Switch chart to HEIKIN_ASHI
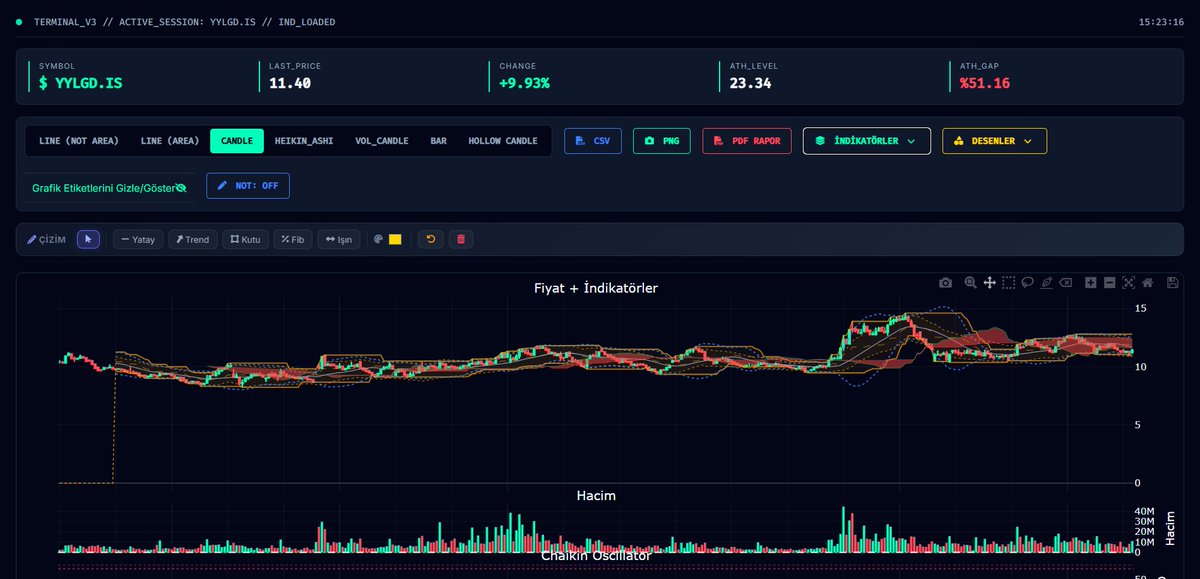The height and width of the screenshot is (579, 1200). [304, 141]
